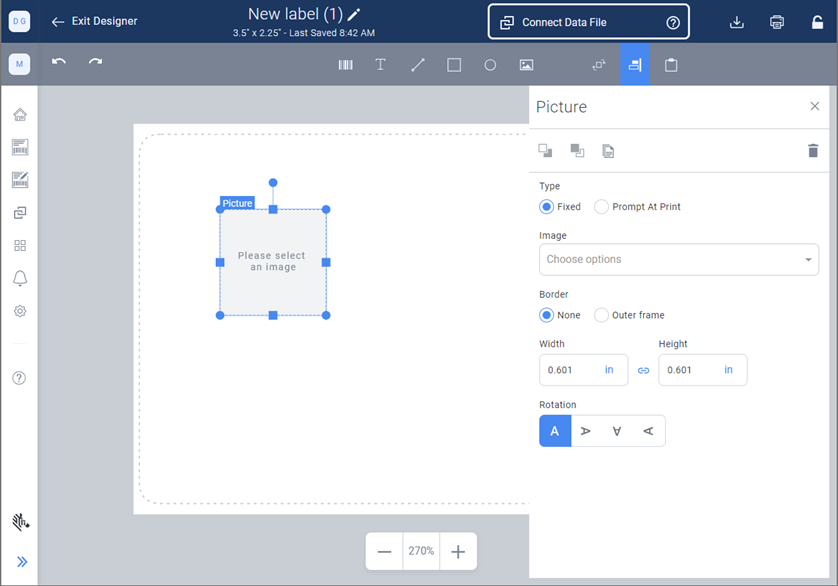Choose the Outer frame border option
838x586 pixels.
(601, 315)
